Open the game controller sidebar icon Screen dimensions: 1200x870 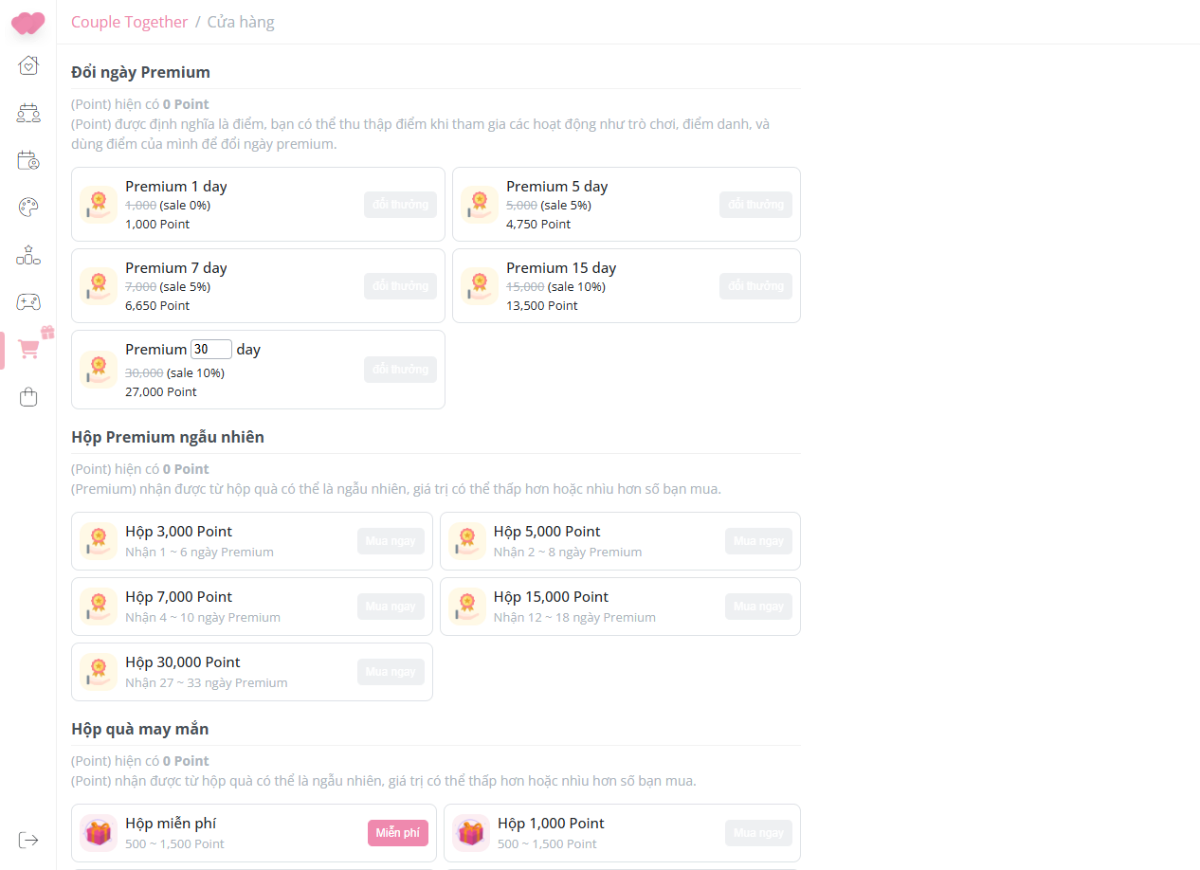coord(28,302)
